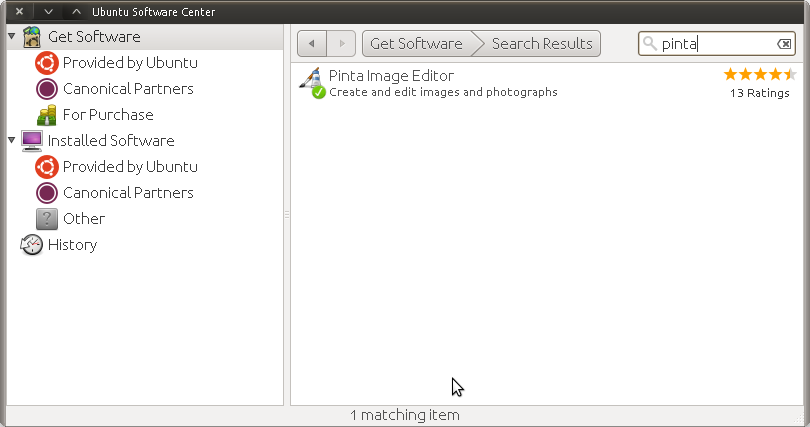The width and height of the screenshot is (810, 427).
Task: Click the star rating for Pinta
Action: [759, 75]
